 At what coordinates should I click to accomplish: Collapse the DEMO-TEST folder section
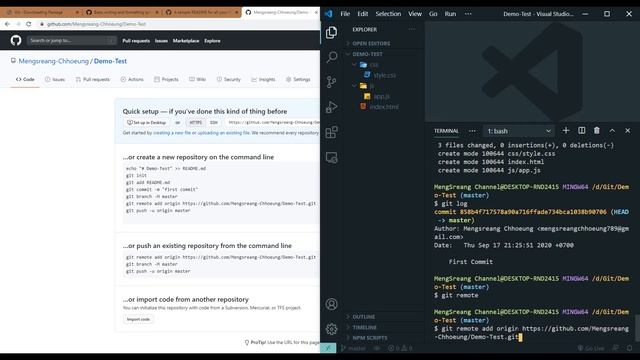point(367,54)
